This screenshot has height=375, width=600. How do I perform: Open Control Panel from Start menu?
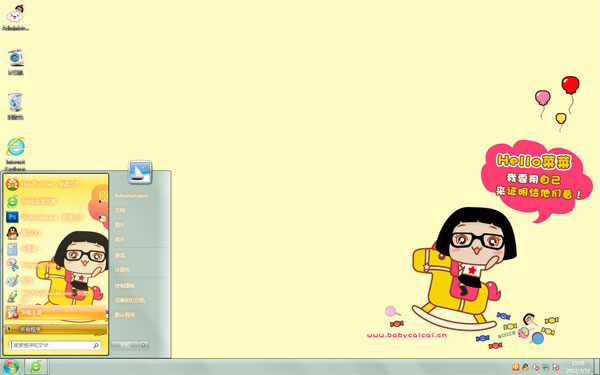point(125,285)
